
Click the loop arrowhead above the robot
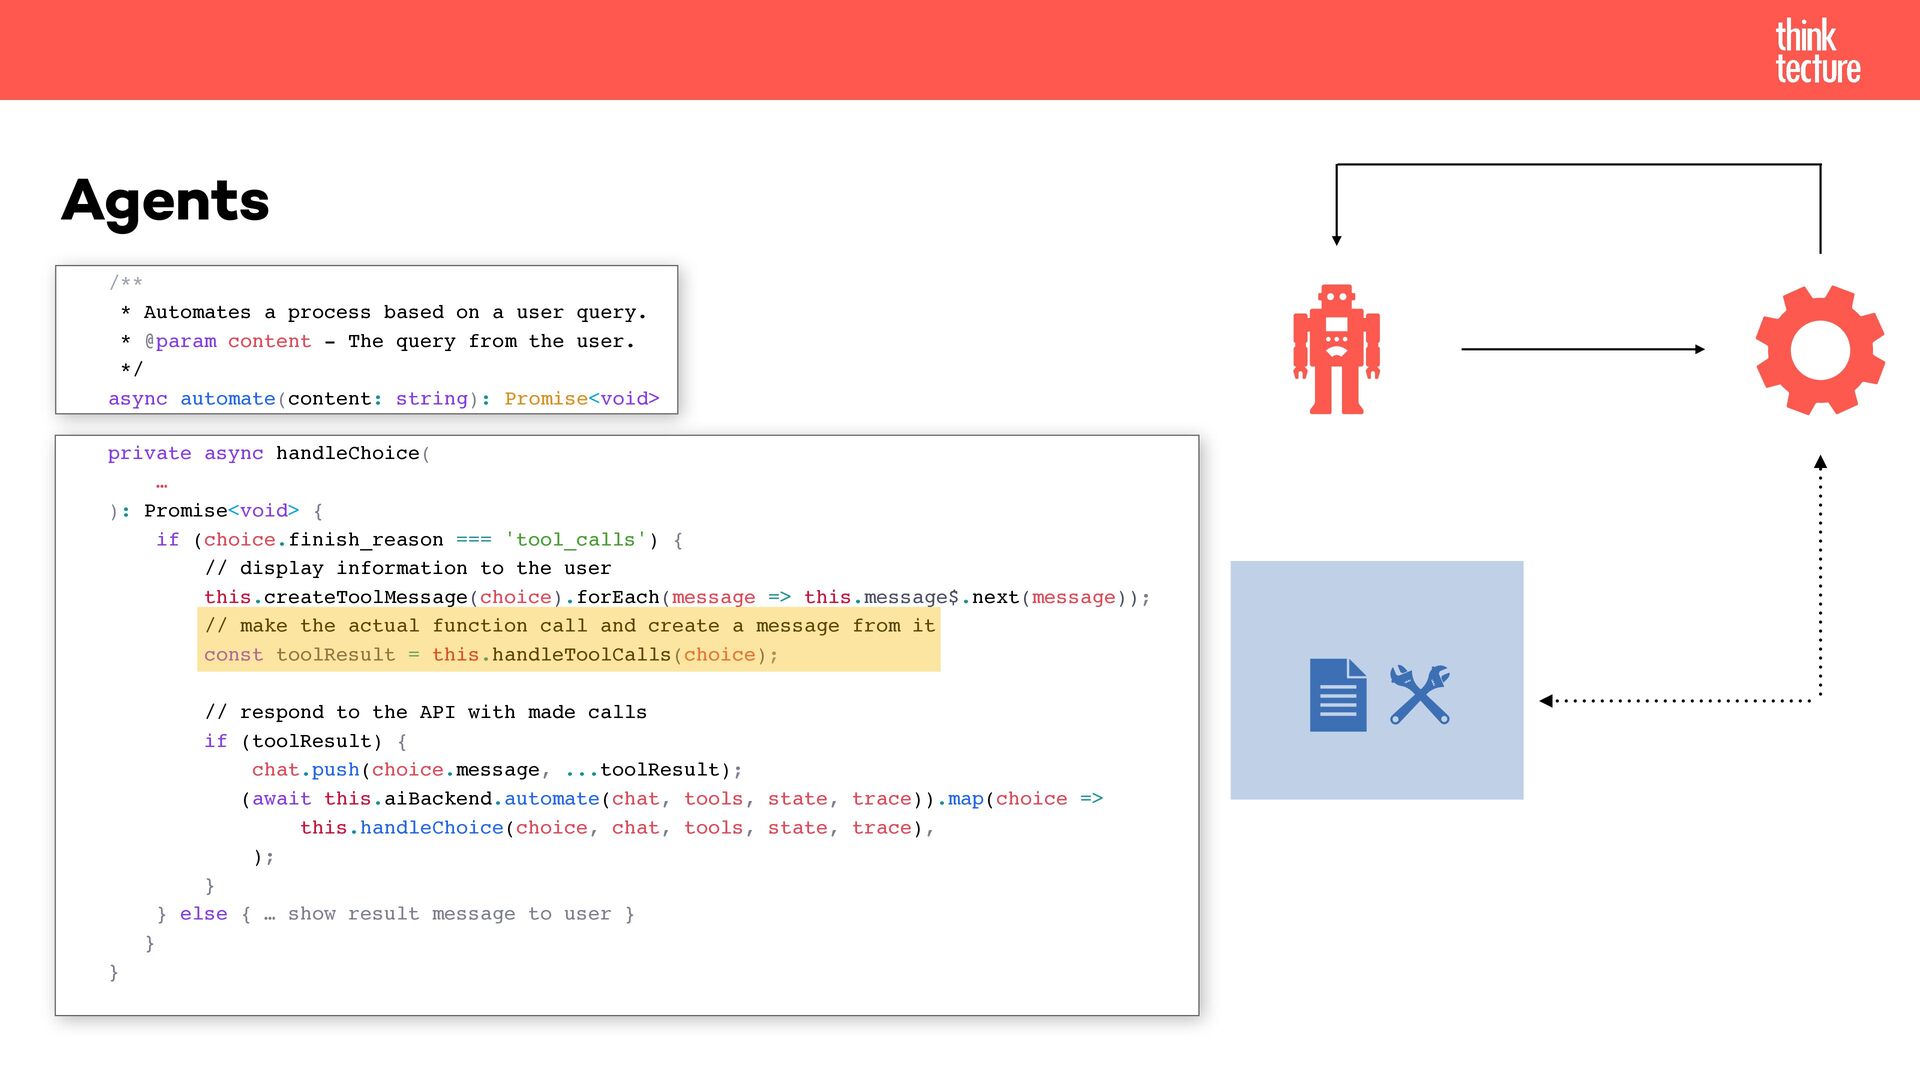(x=1336, y=238)
